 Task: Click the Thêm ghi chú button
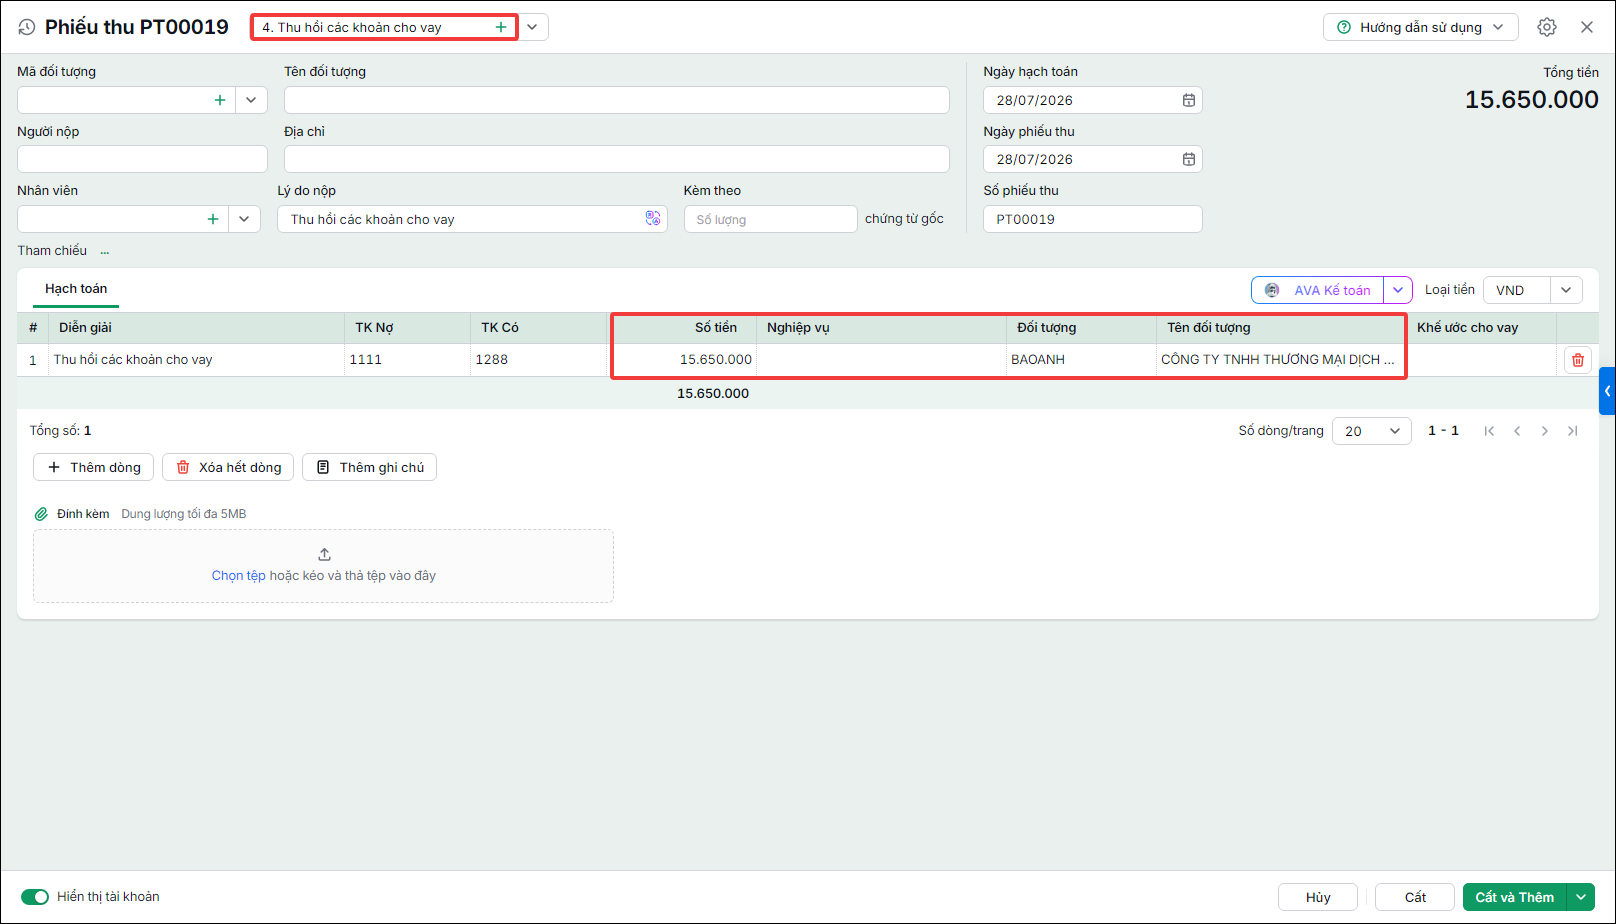370,467
